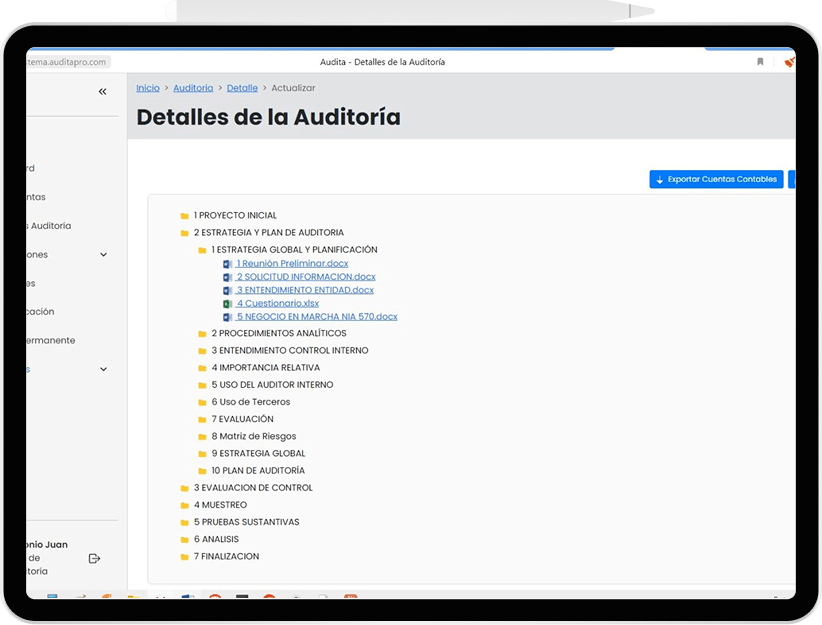The width and height of the screenshot is (822, 625).
Task: Click the Word icon beside 3 ENTENDIMIENTO ENTIDAD.docx
Action: [228, 291]
